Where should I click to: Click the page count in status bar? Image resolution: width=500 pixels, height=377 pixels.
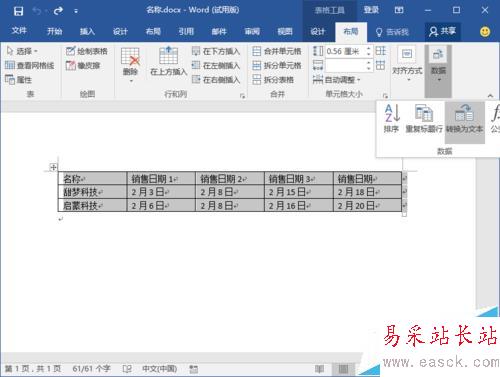33,369
